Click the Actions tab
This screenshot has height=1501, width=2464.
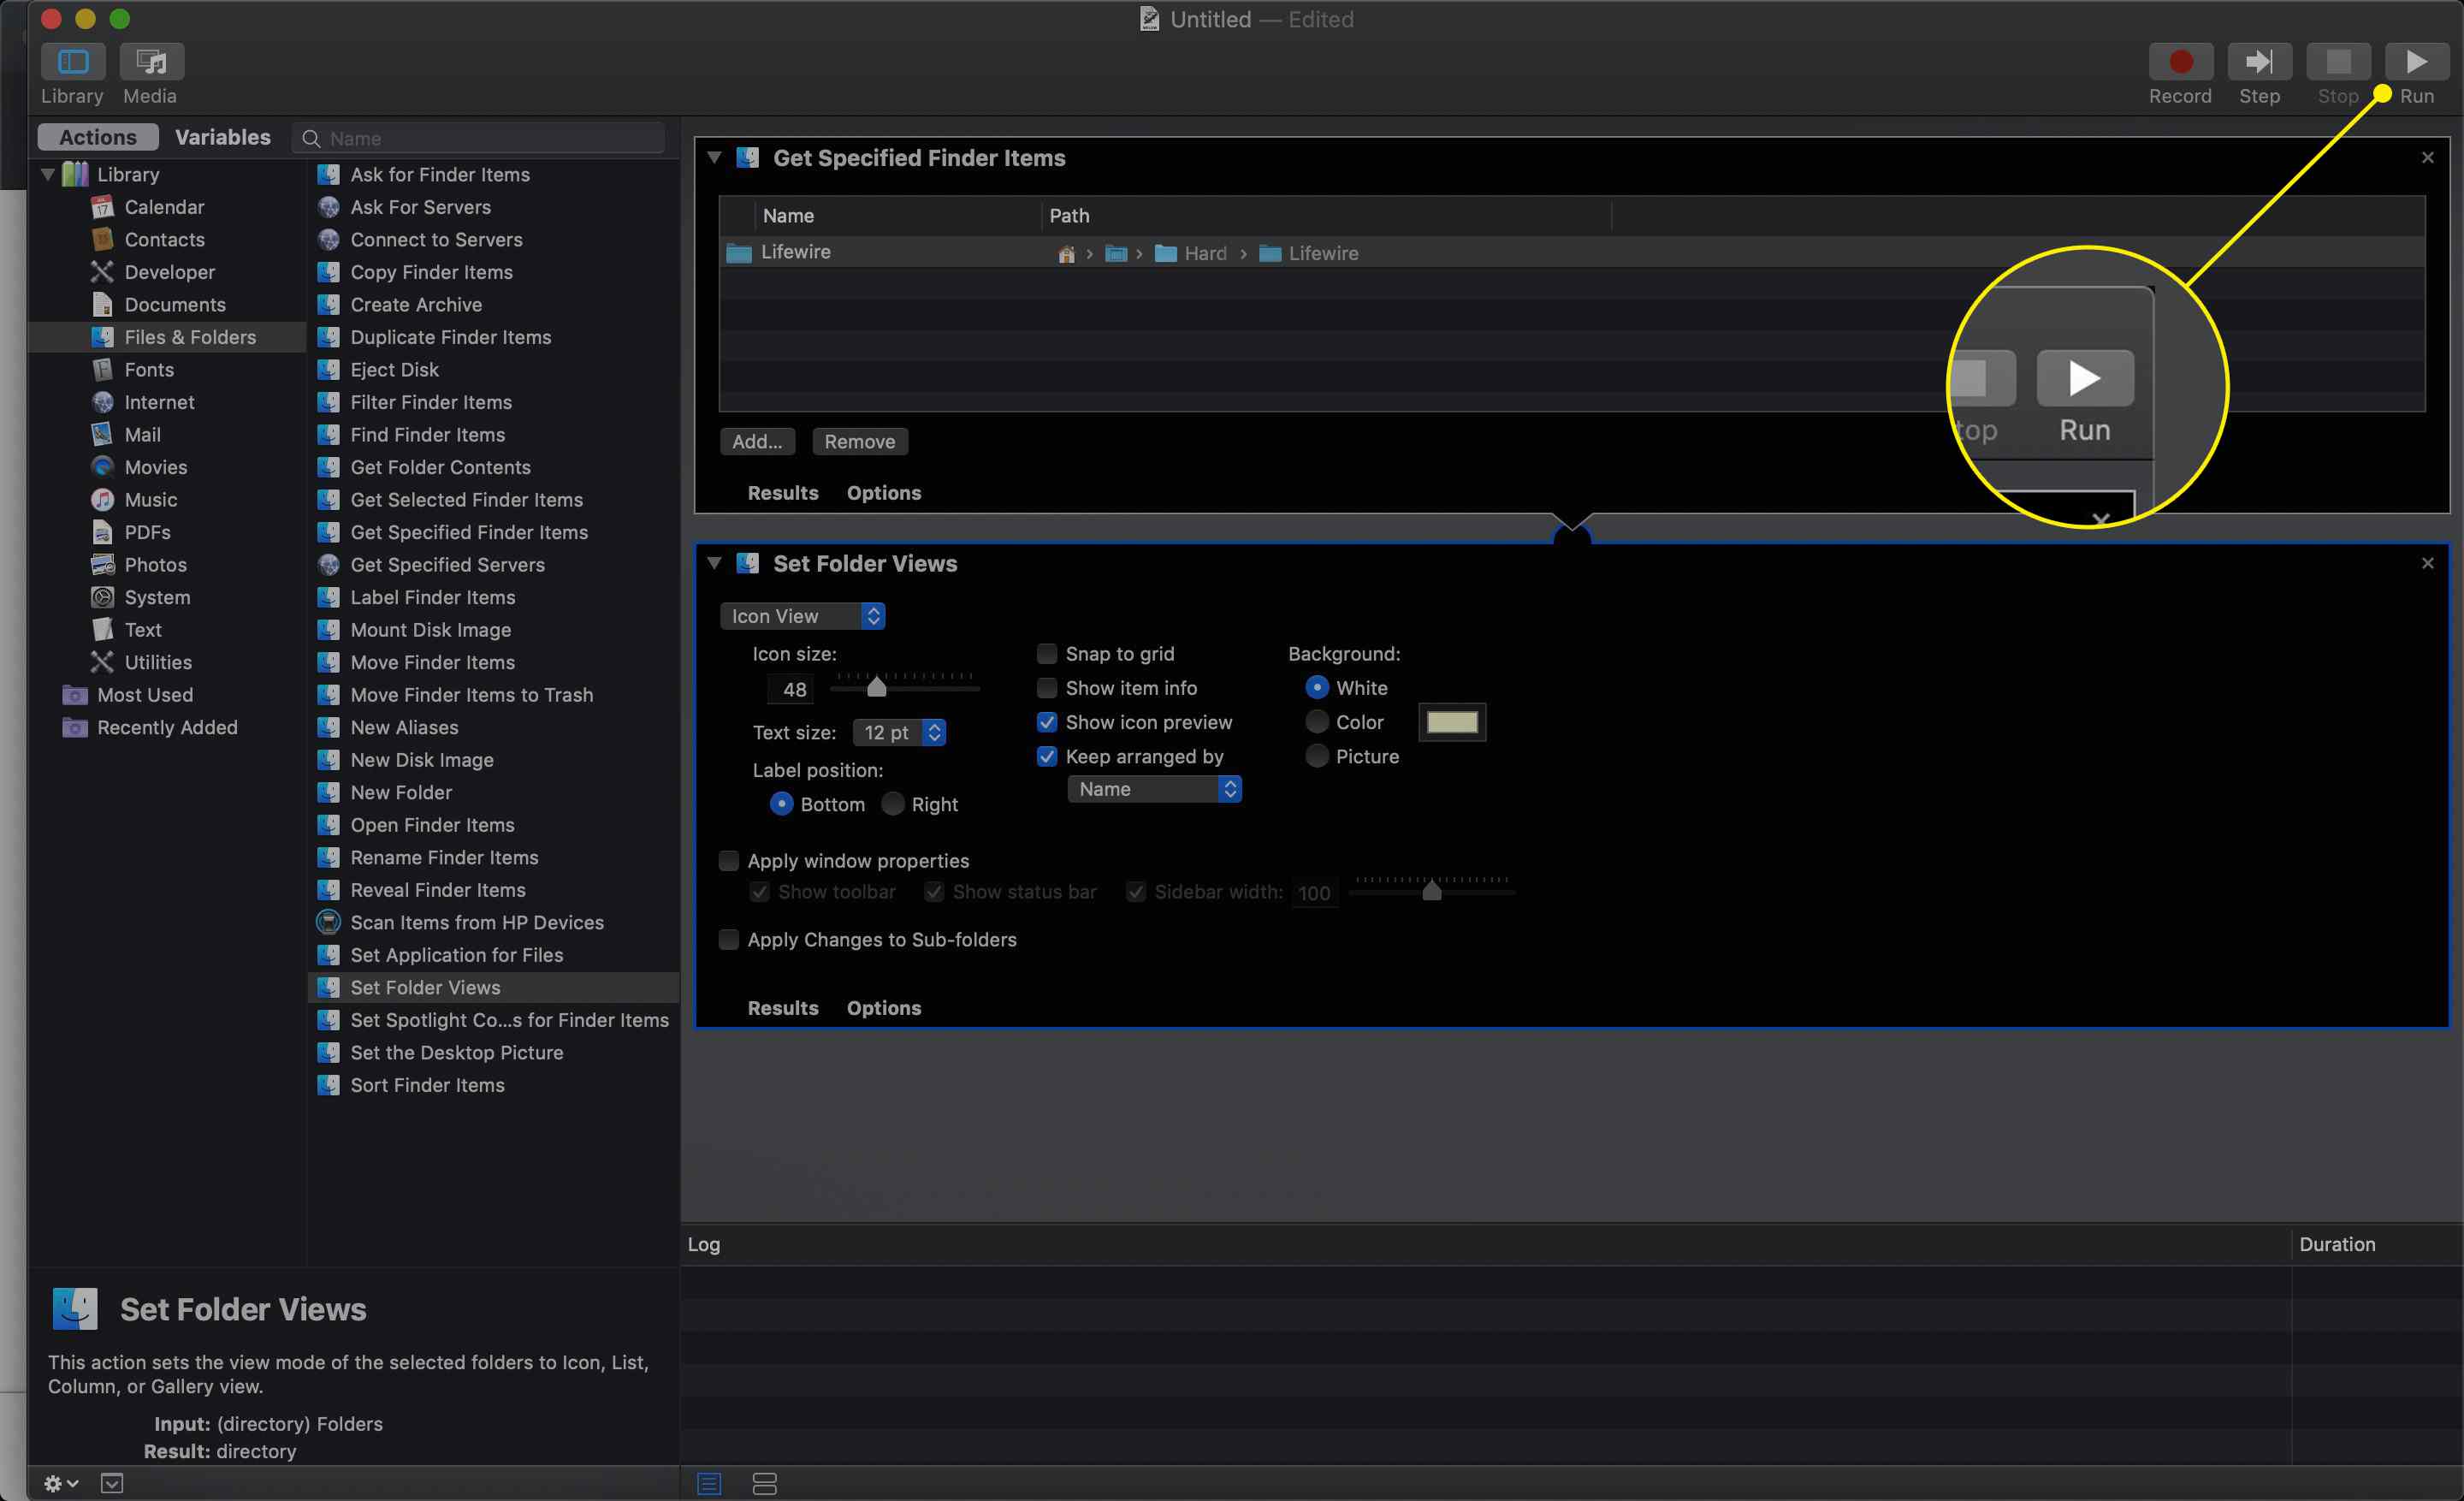click(x=95, y=137)
